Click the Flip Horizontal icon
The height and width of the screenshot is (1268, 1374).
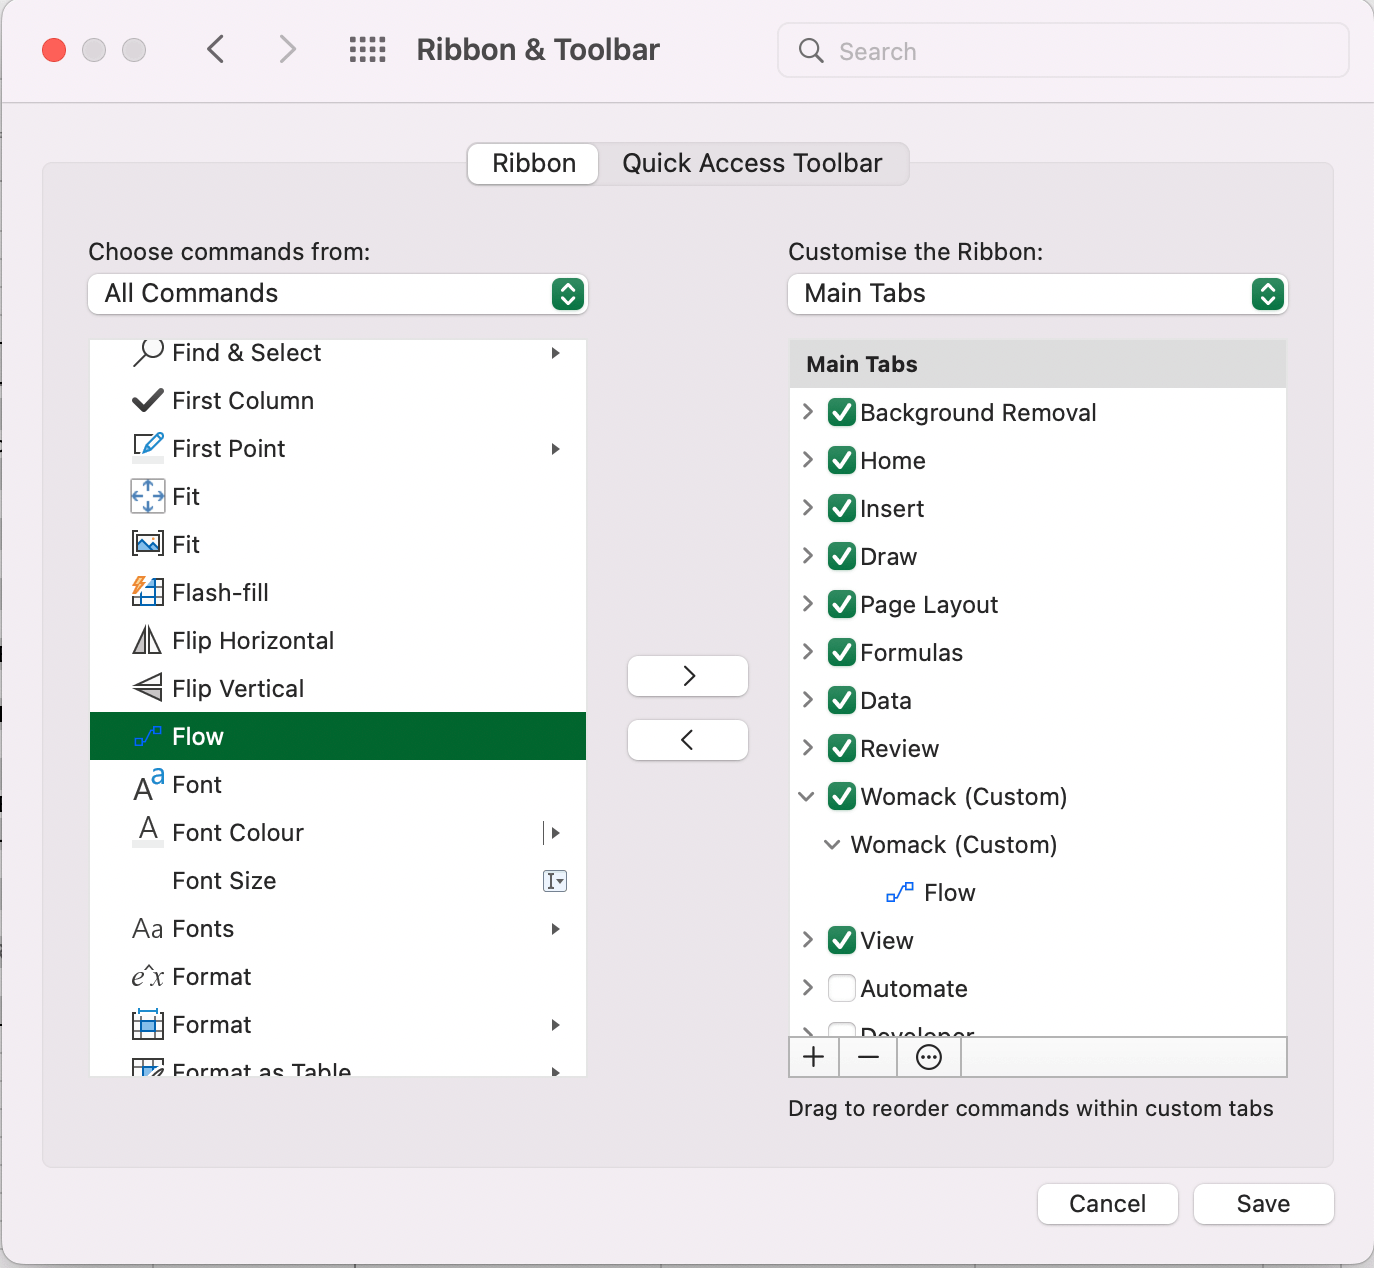[x=147, y=640]
